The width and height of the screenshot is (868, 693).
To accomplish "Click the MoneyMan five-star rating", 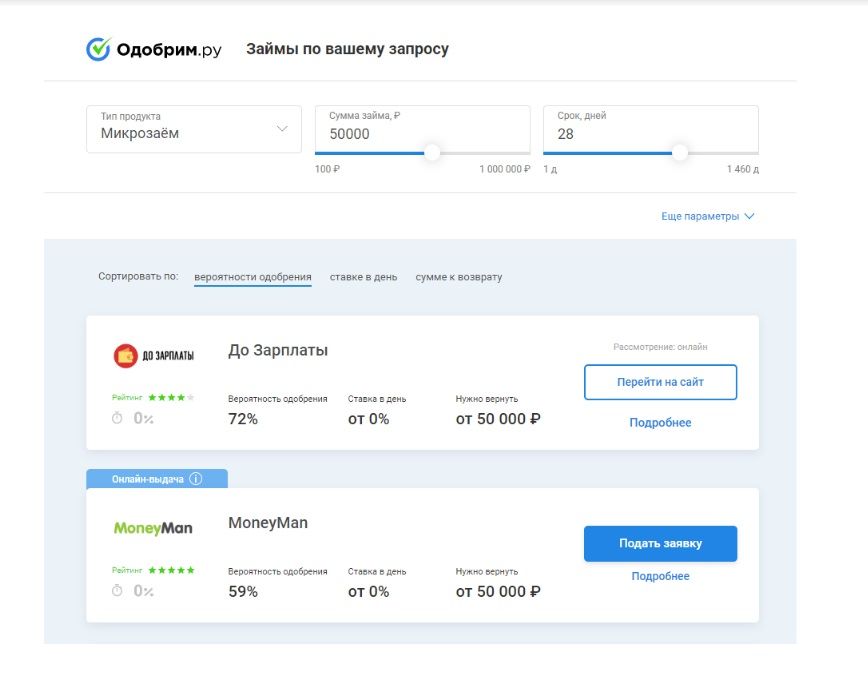I will tap(171, 570).
